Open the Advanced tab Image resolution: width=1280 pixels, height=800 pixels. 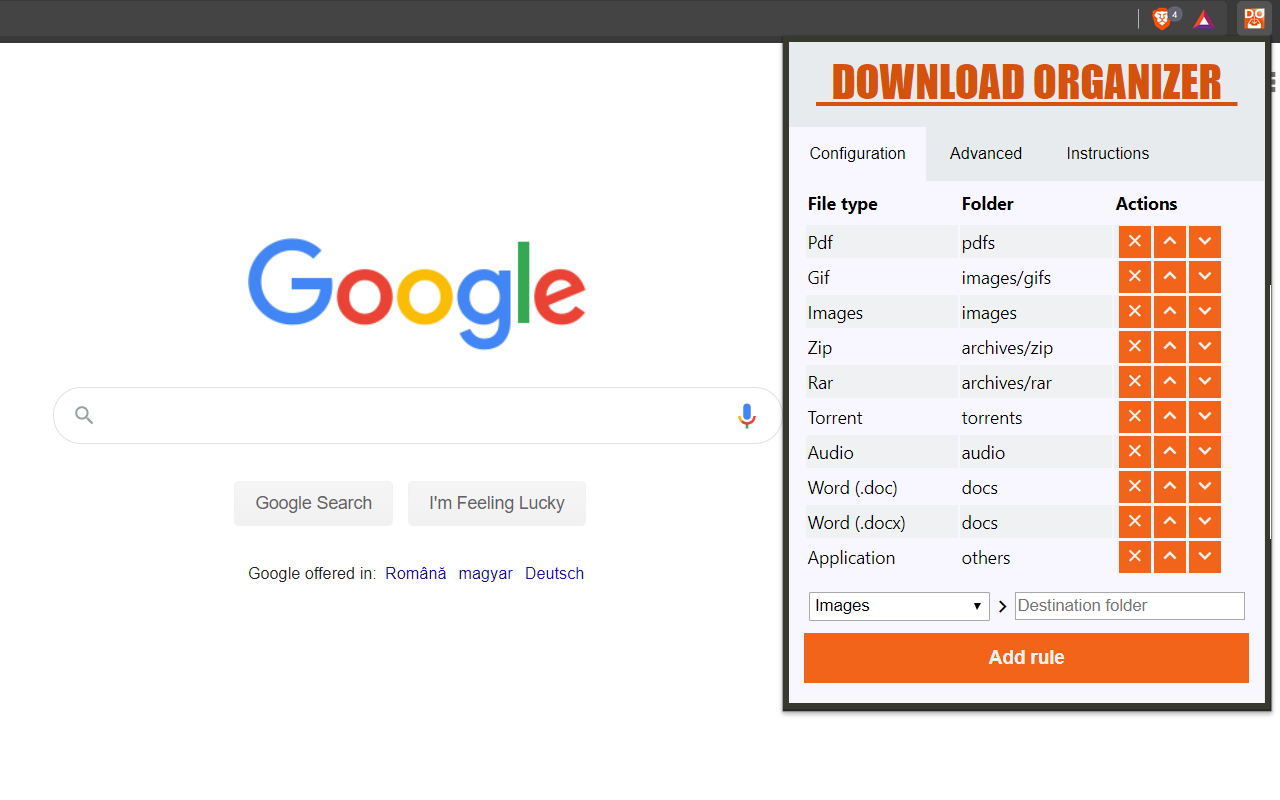click(x=986, y=153)
